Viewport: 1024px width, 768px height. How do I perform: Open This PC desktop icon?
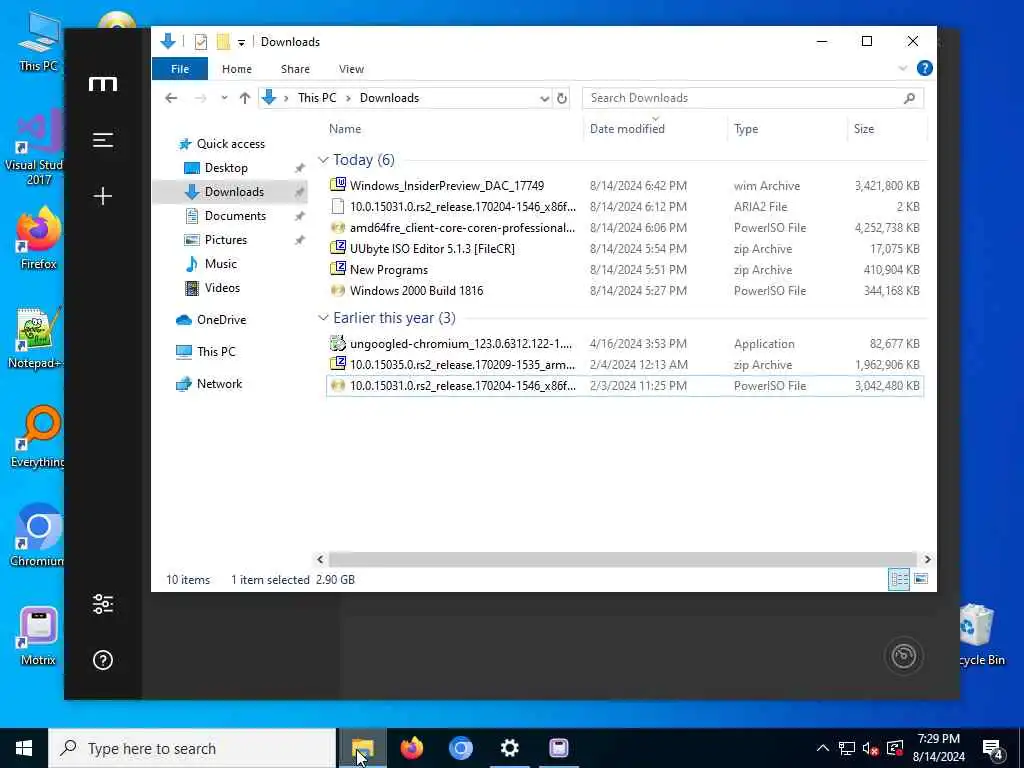(38, 42)
